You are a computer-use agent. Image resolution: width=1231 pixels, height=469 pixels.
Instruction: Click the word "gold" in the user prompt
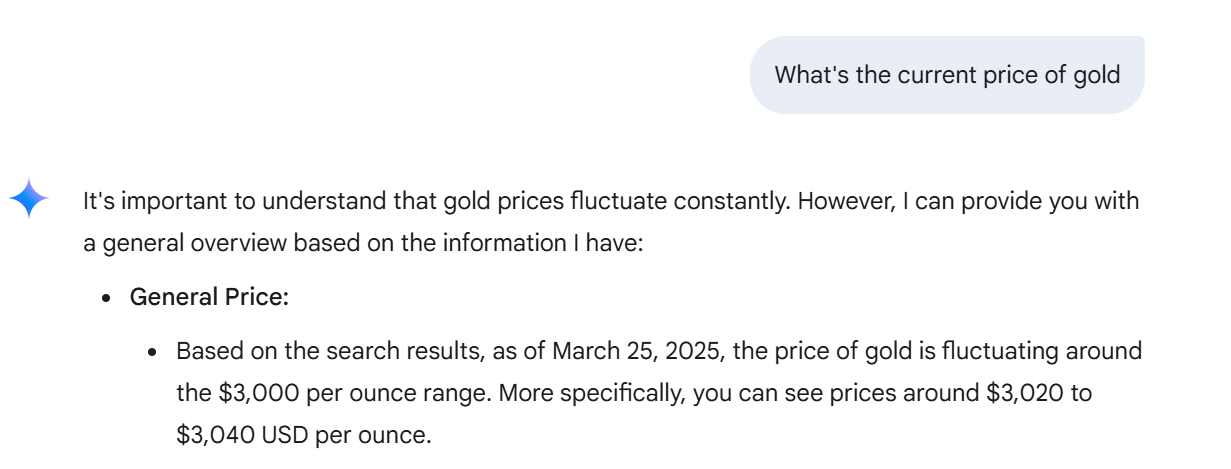(x=1096, y=75)
